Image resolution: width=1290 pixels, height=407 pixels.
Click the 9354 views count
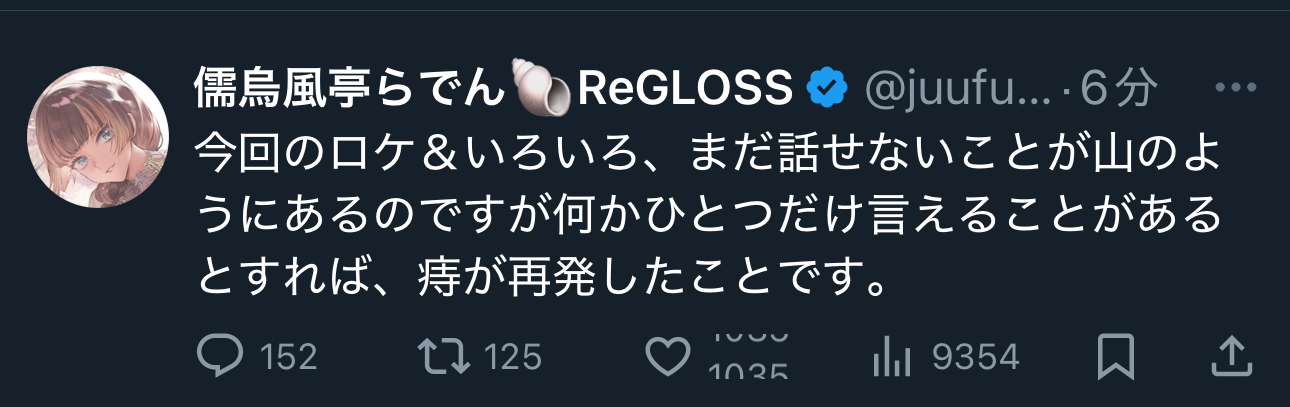pos(973,356)
